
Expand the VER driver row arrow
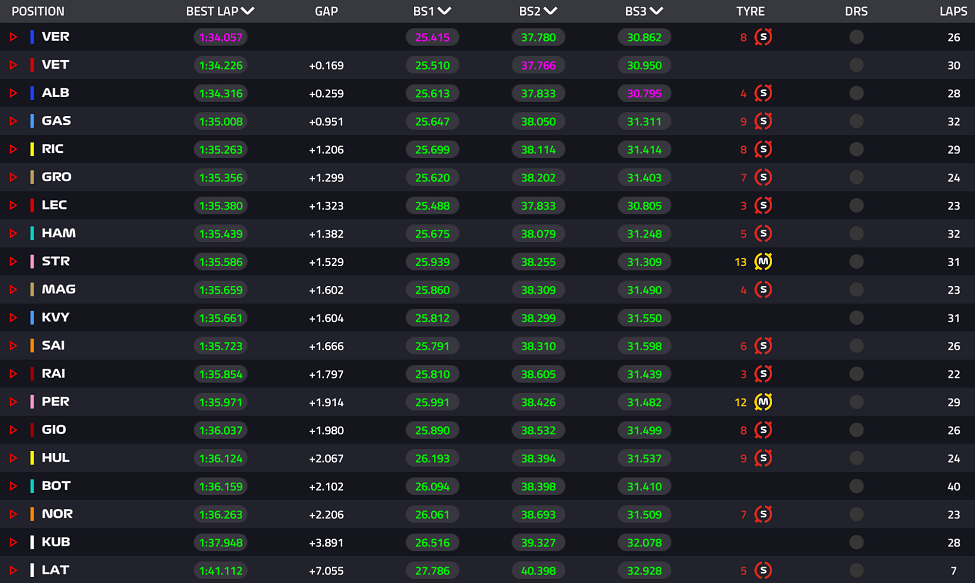click(13, 37)
